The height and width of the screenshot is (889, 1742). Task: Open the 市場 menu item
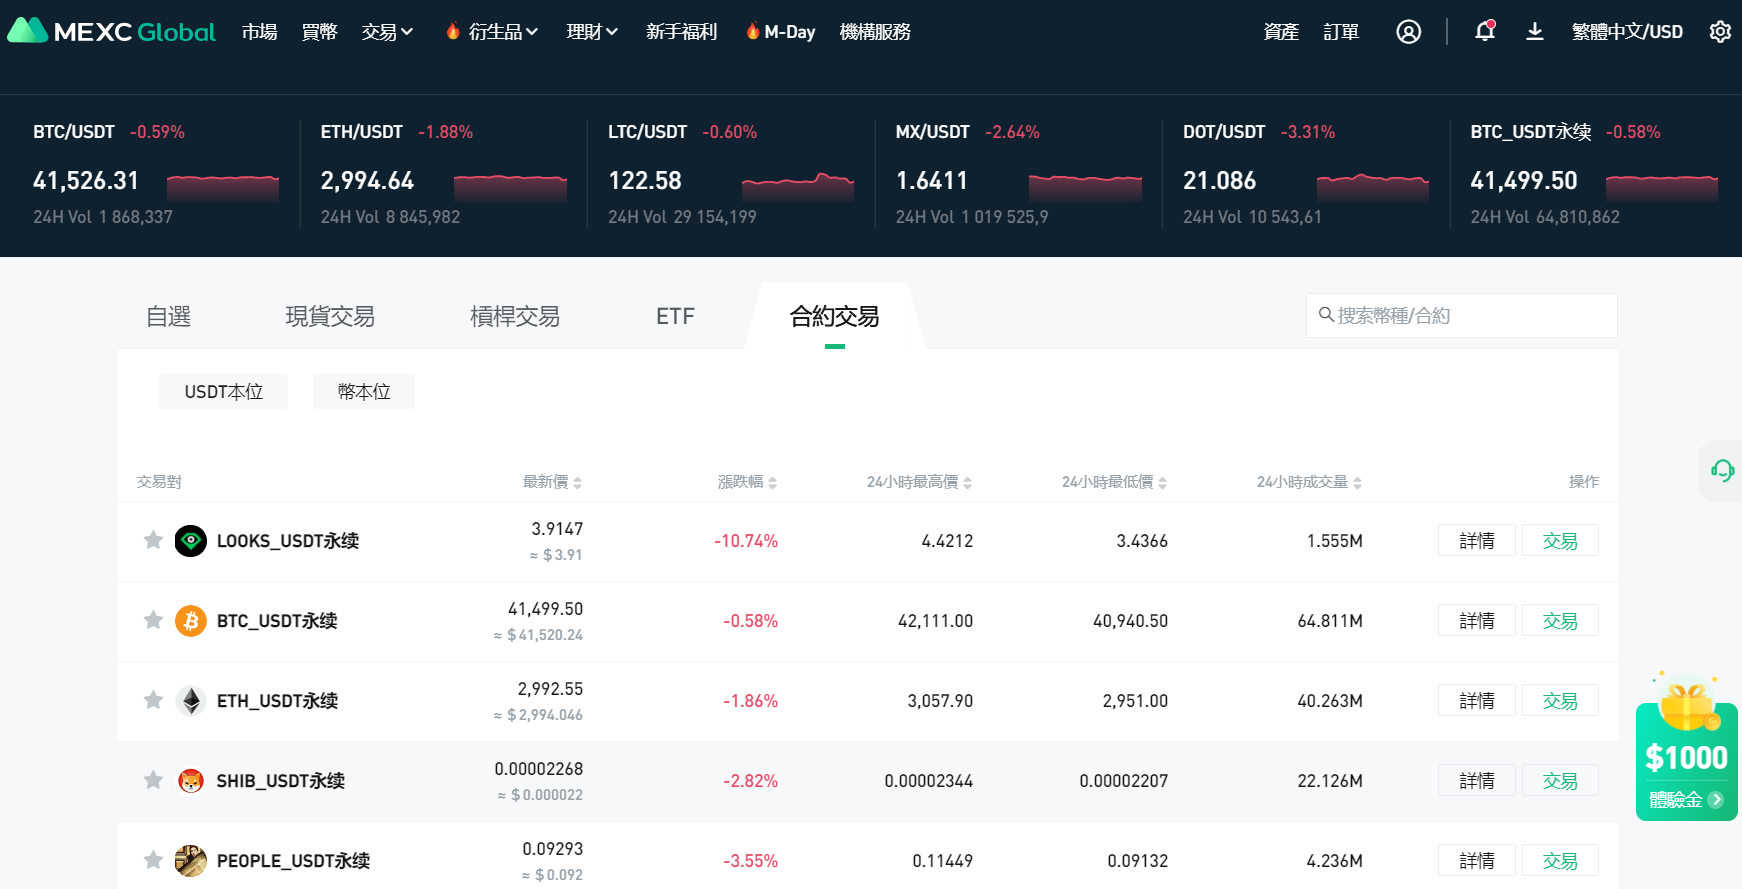pyautogui.click(x=260, y=32)
